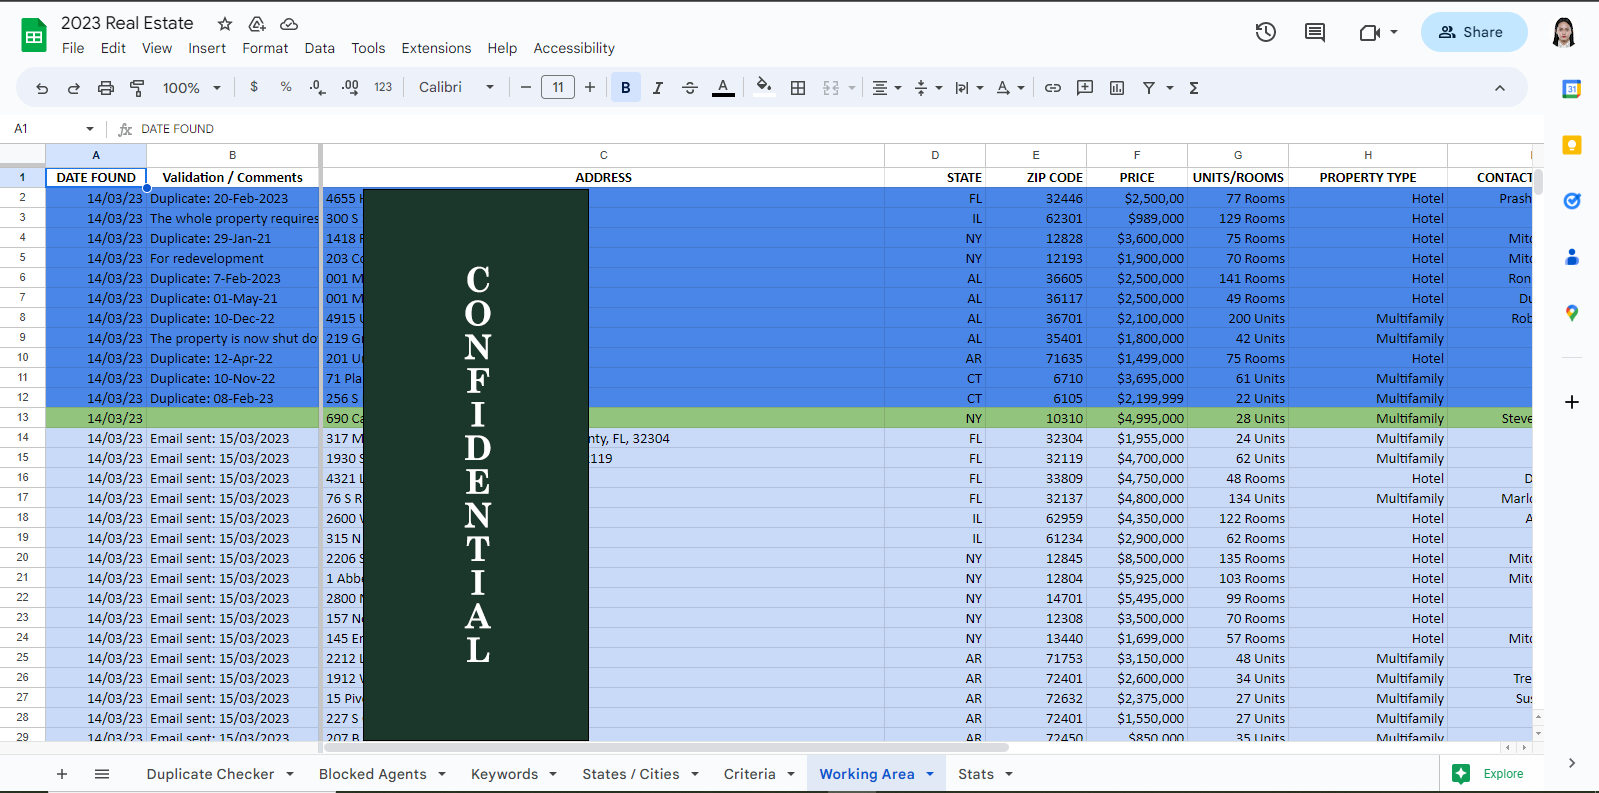Open the Extensions menu
The image size is (1599, 793).
pos(436,48)
